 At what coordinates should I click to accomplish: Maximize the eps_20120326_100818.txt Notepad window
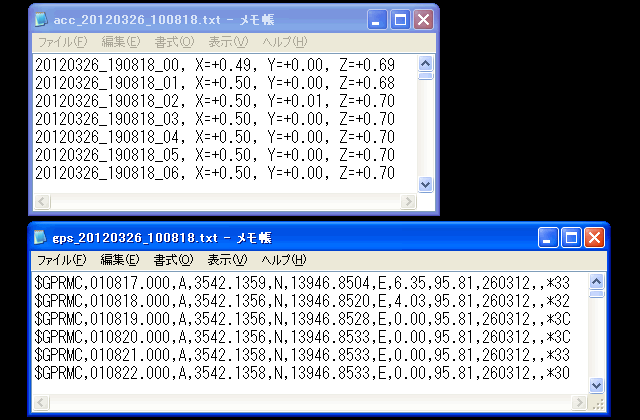click(x=572, y=237)
